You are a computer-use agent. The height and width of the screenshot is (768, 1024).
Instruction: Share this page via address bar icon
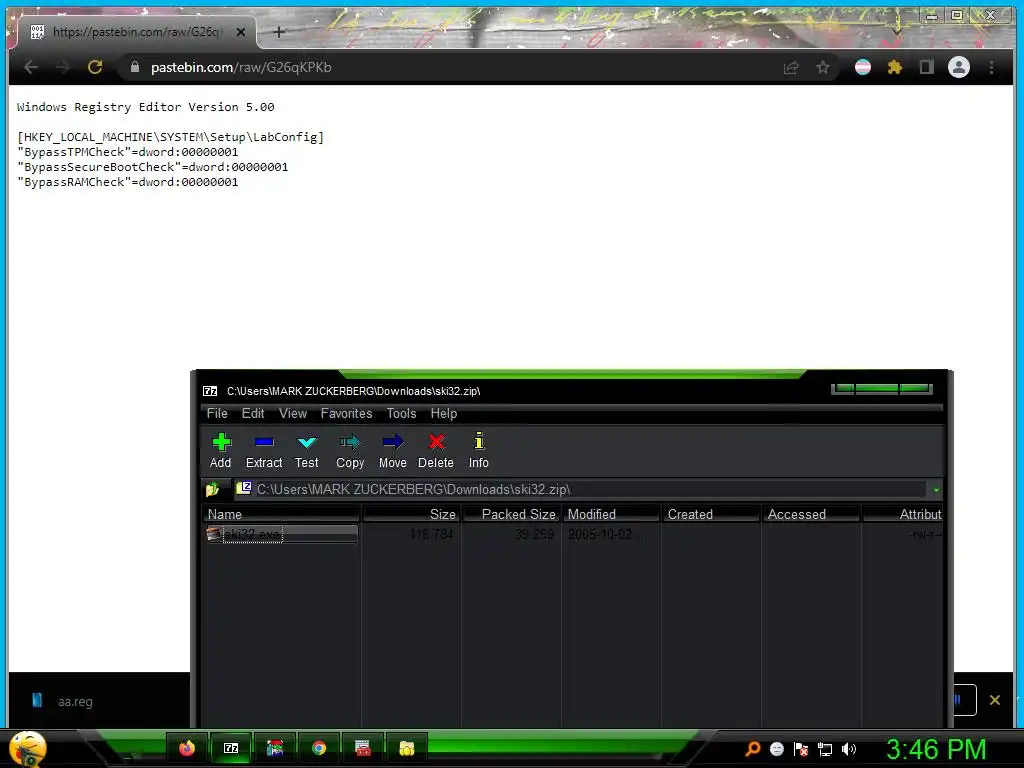pyautogui.click(x=791, y=67)
